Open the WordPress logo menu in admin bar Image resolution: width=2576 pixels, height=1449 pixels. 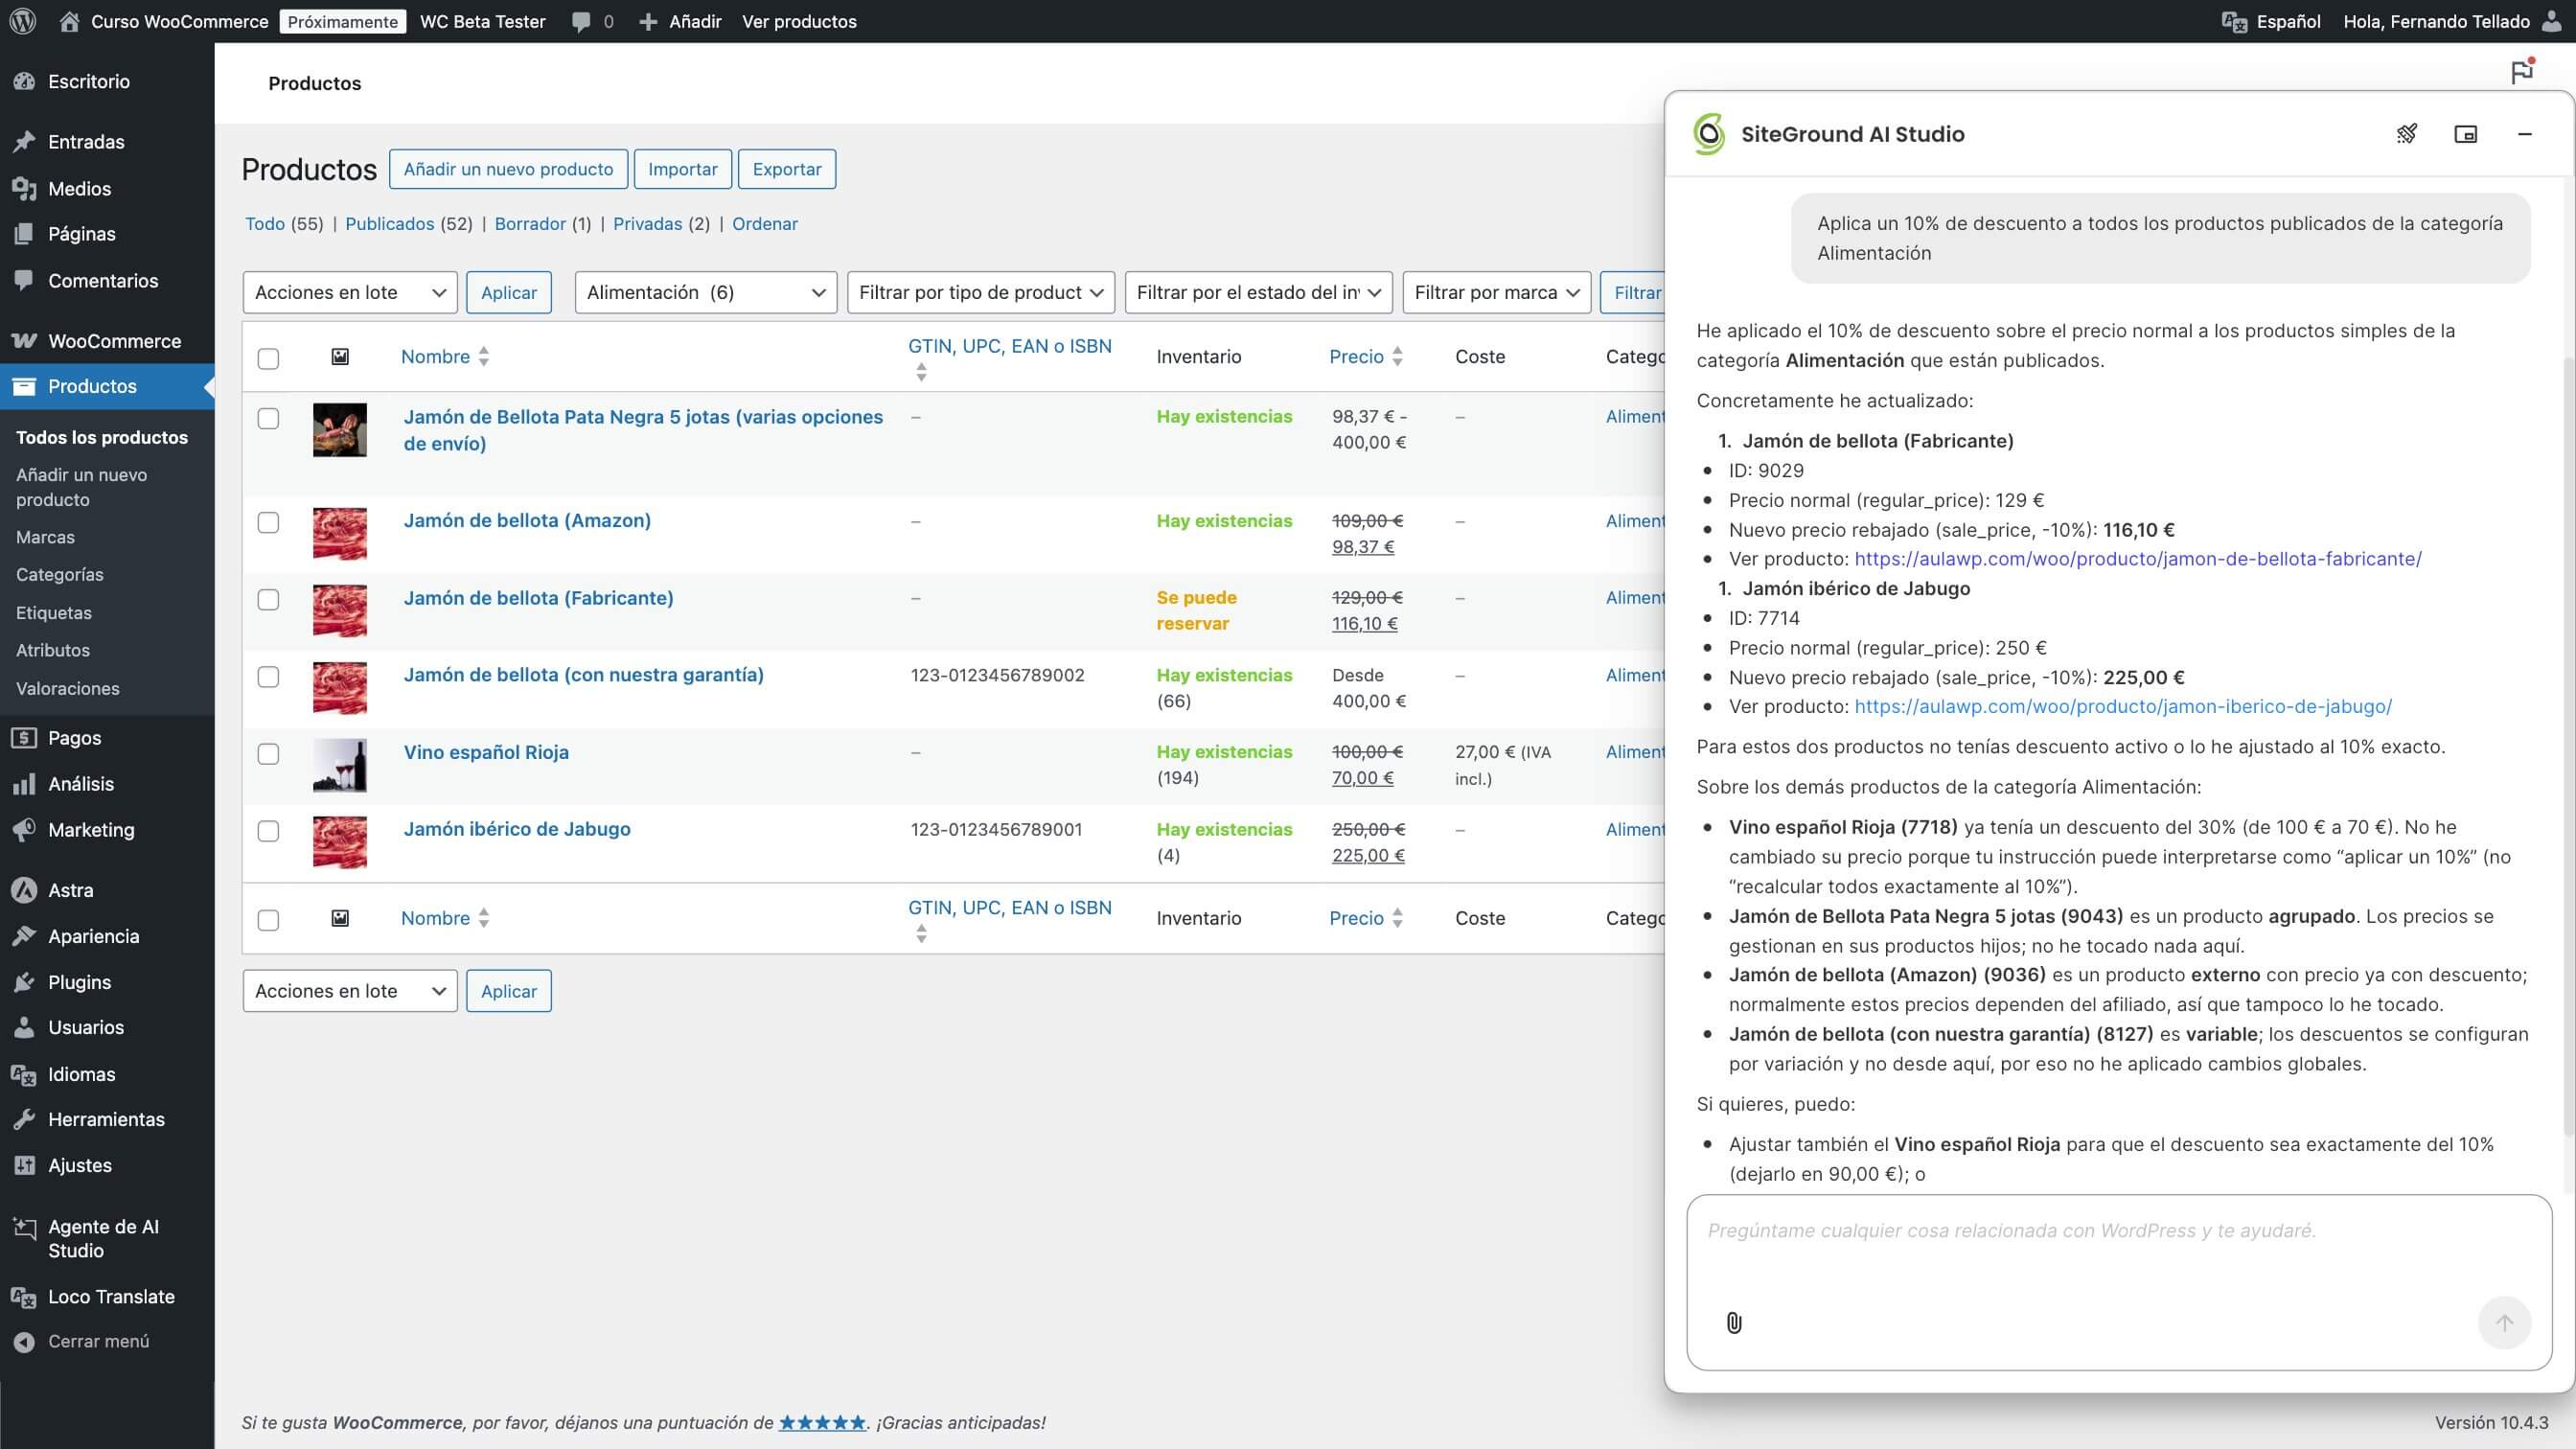pyautogui.click(x=21, y=21)
